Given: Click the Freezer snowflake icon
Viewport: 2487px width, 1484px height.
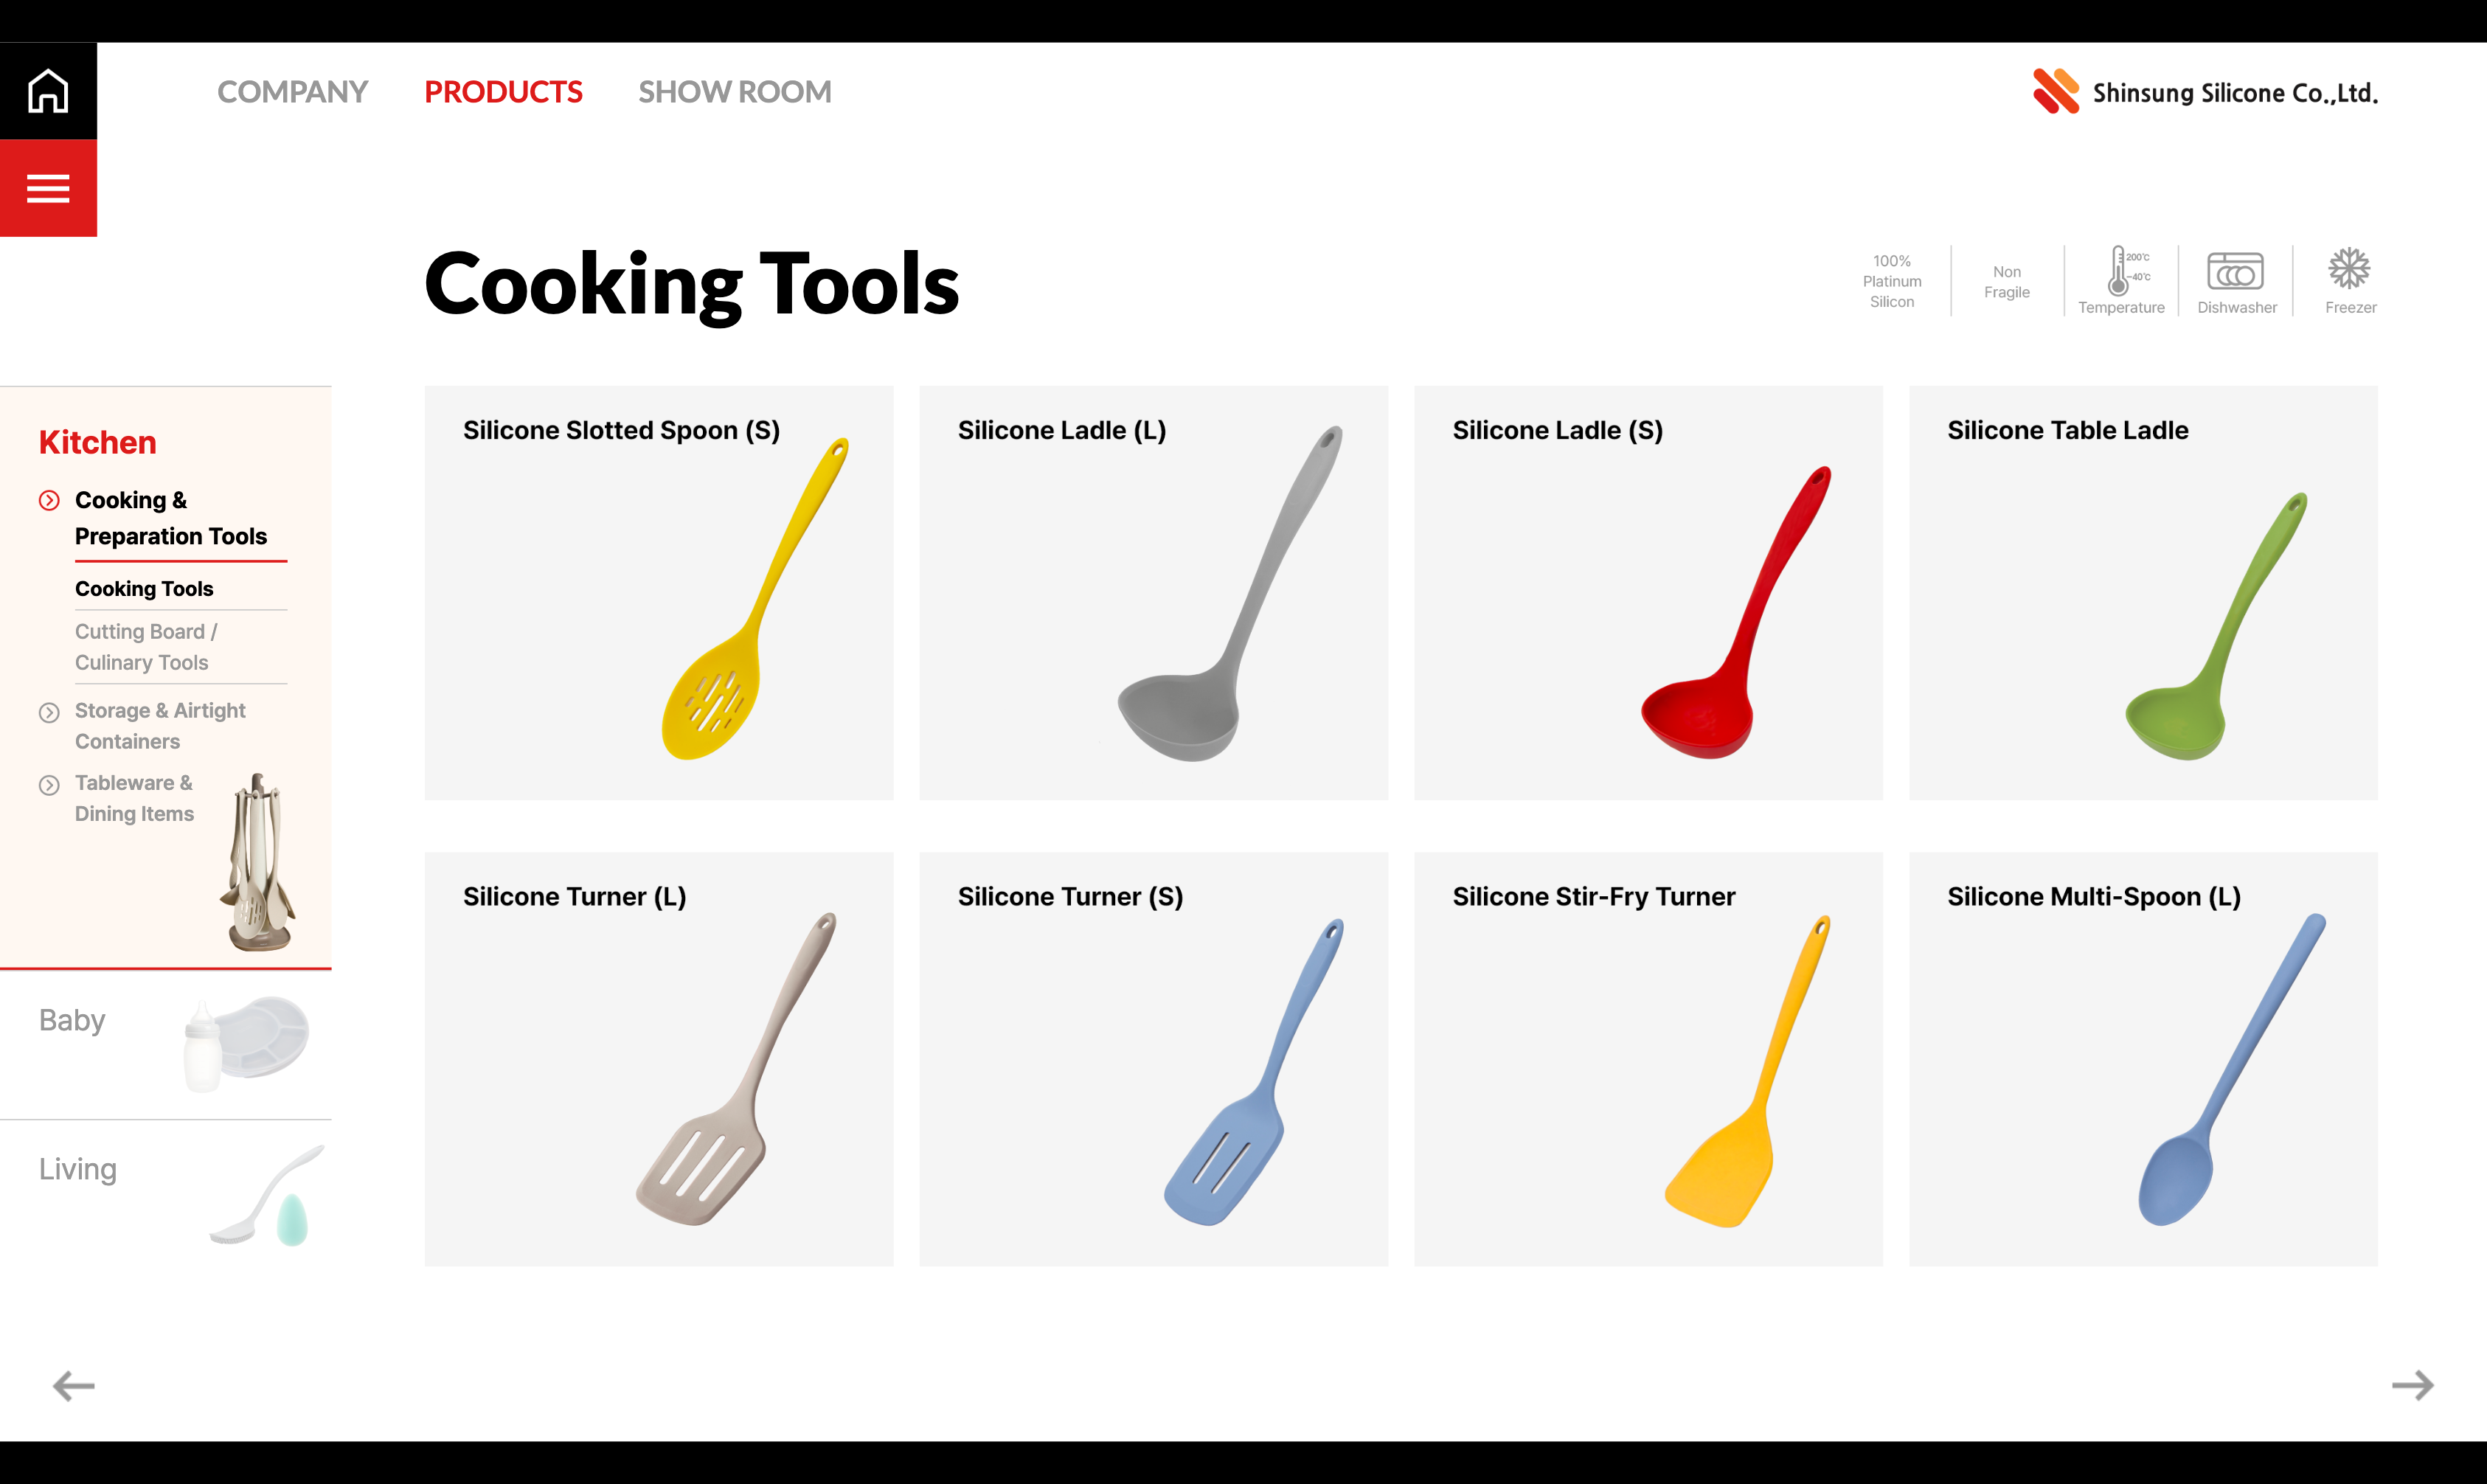Looking at the screenshot, I should click(2349, 269).
